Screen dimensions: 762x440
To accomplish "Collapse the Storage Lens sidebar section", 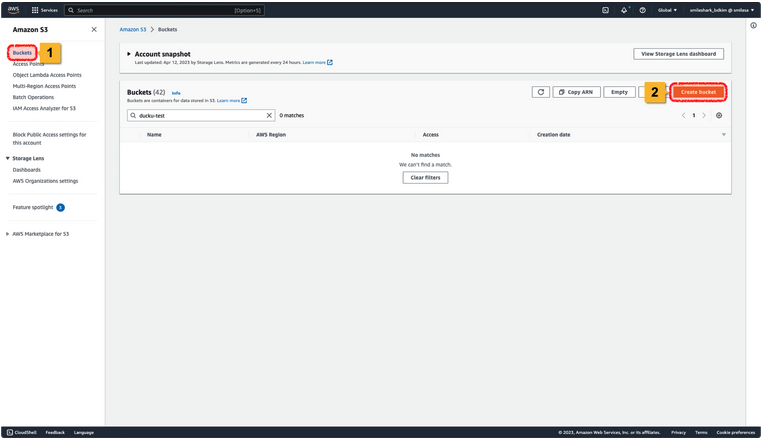I will 8,158.
